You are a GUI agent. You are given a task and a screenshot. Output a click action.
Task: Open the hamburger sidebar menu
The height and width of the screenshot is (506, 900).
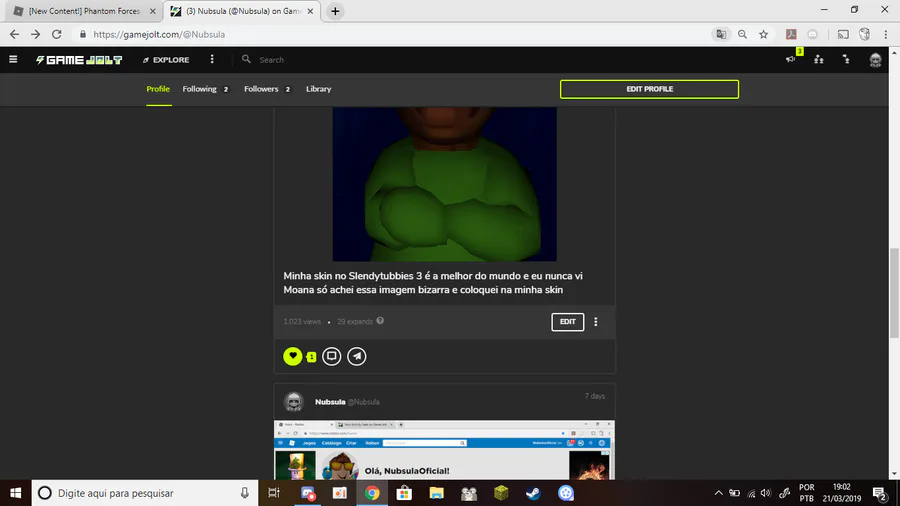click(13, 59)
